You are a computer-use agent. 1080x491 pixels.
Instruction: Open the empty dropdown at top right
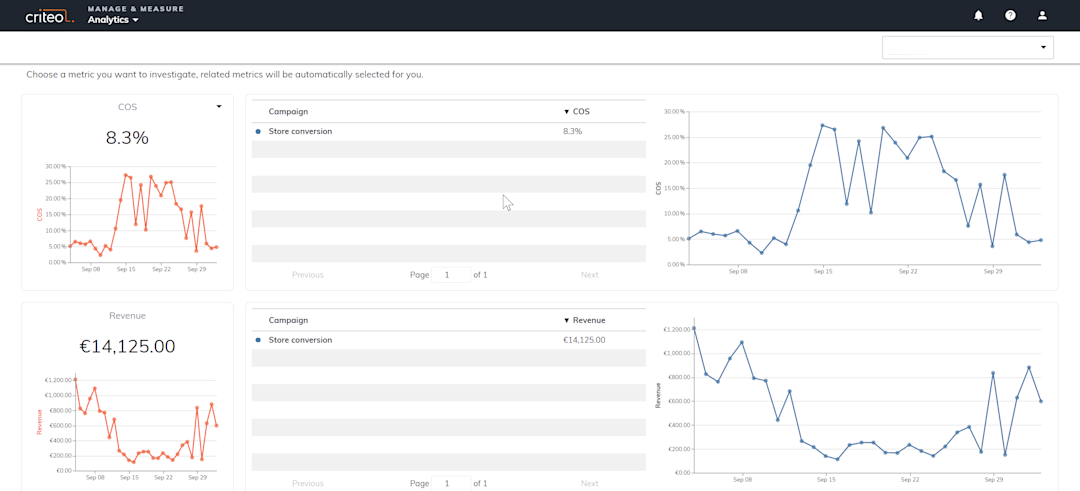coord(968,48)
